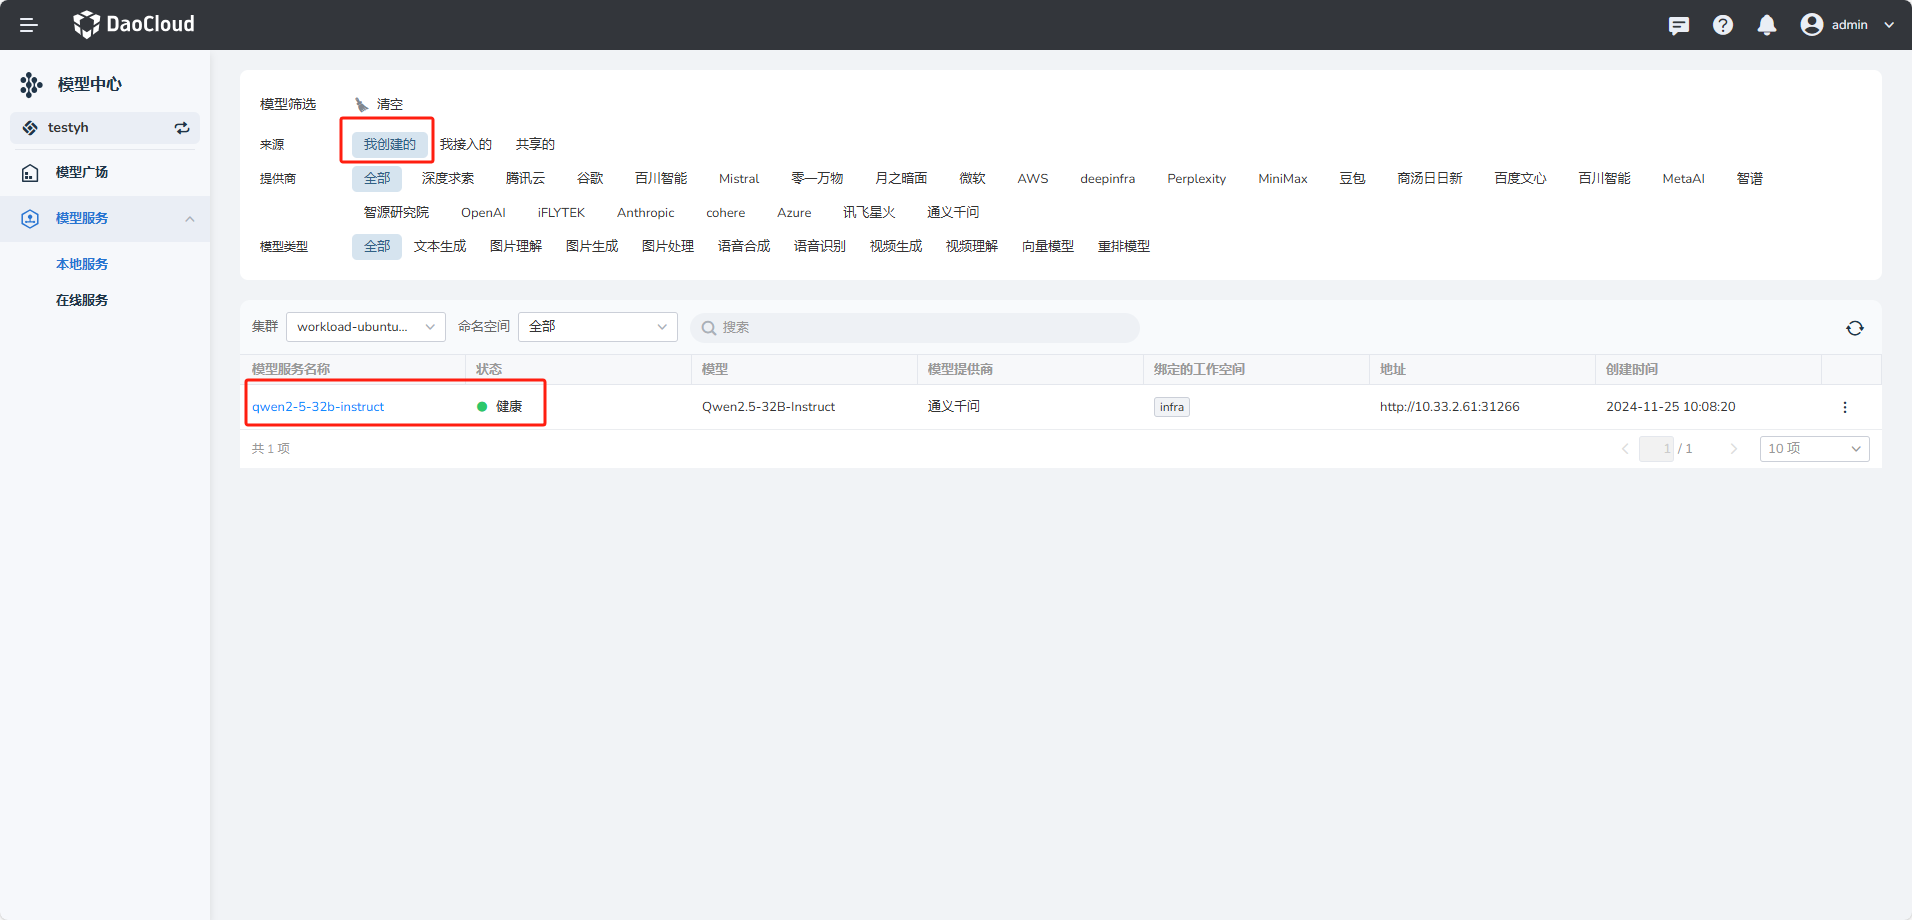The image size is (1912, 920).
Task: Click the http://10.33.2.61:31266 address text
Action: 1450,407
